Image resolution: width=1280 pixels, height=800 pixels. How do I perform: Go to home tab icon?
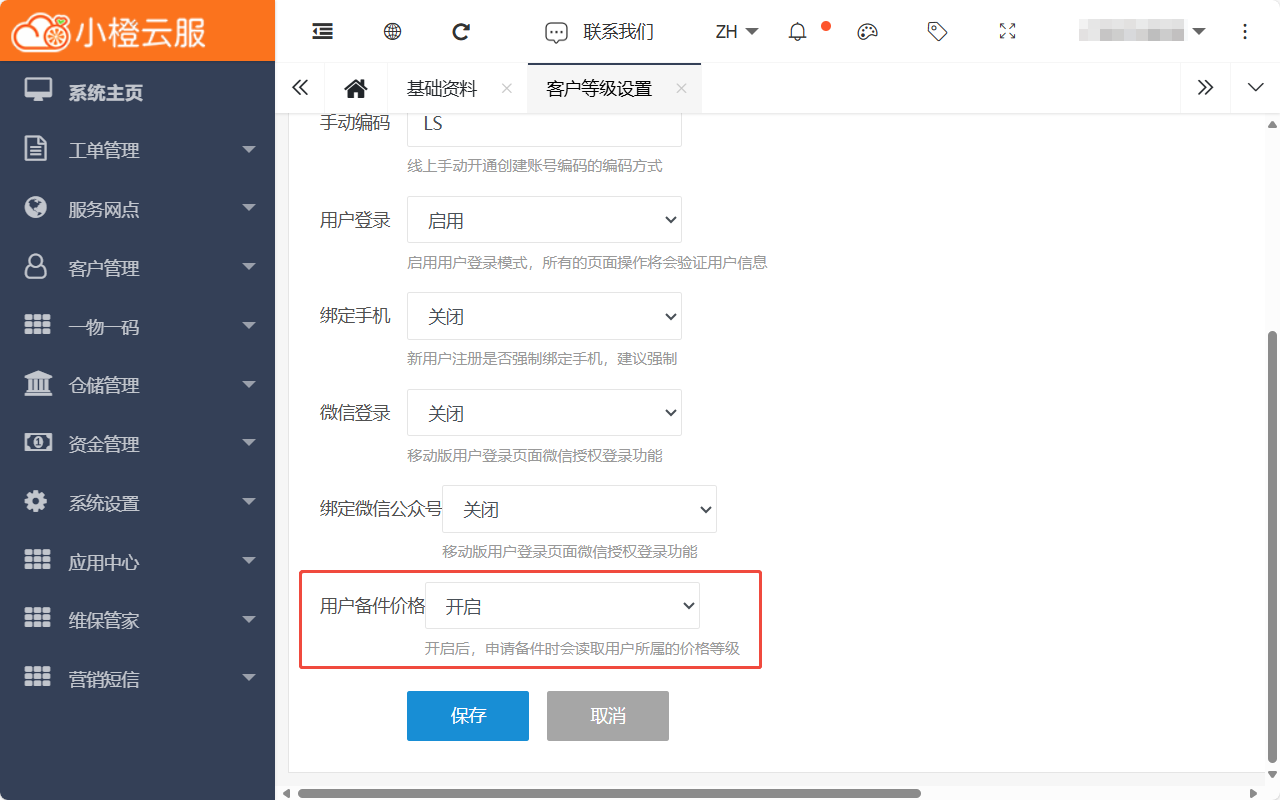[x=355, y=89]
